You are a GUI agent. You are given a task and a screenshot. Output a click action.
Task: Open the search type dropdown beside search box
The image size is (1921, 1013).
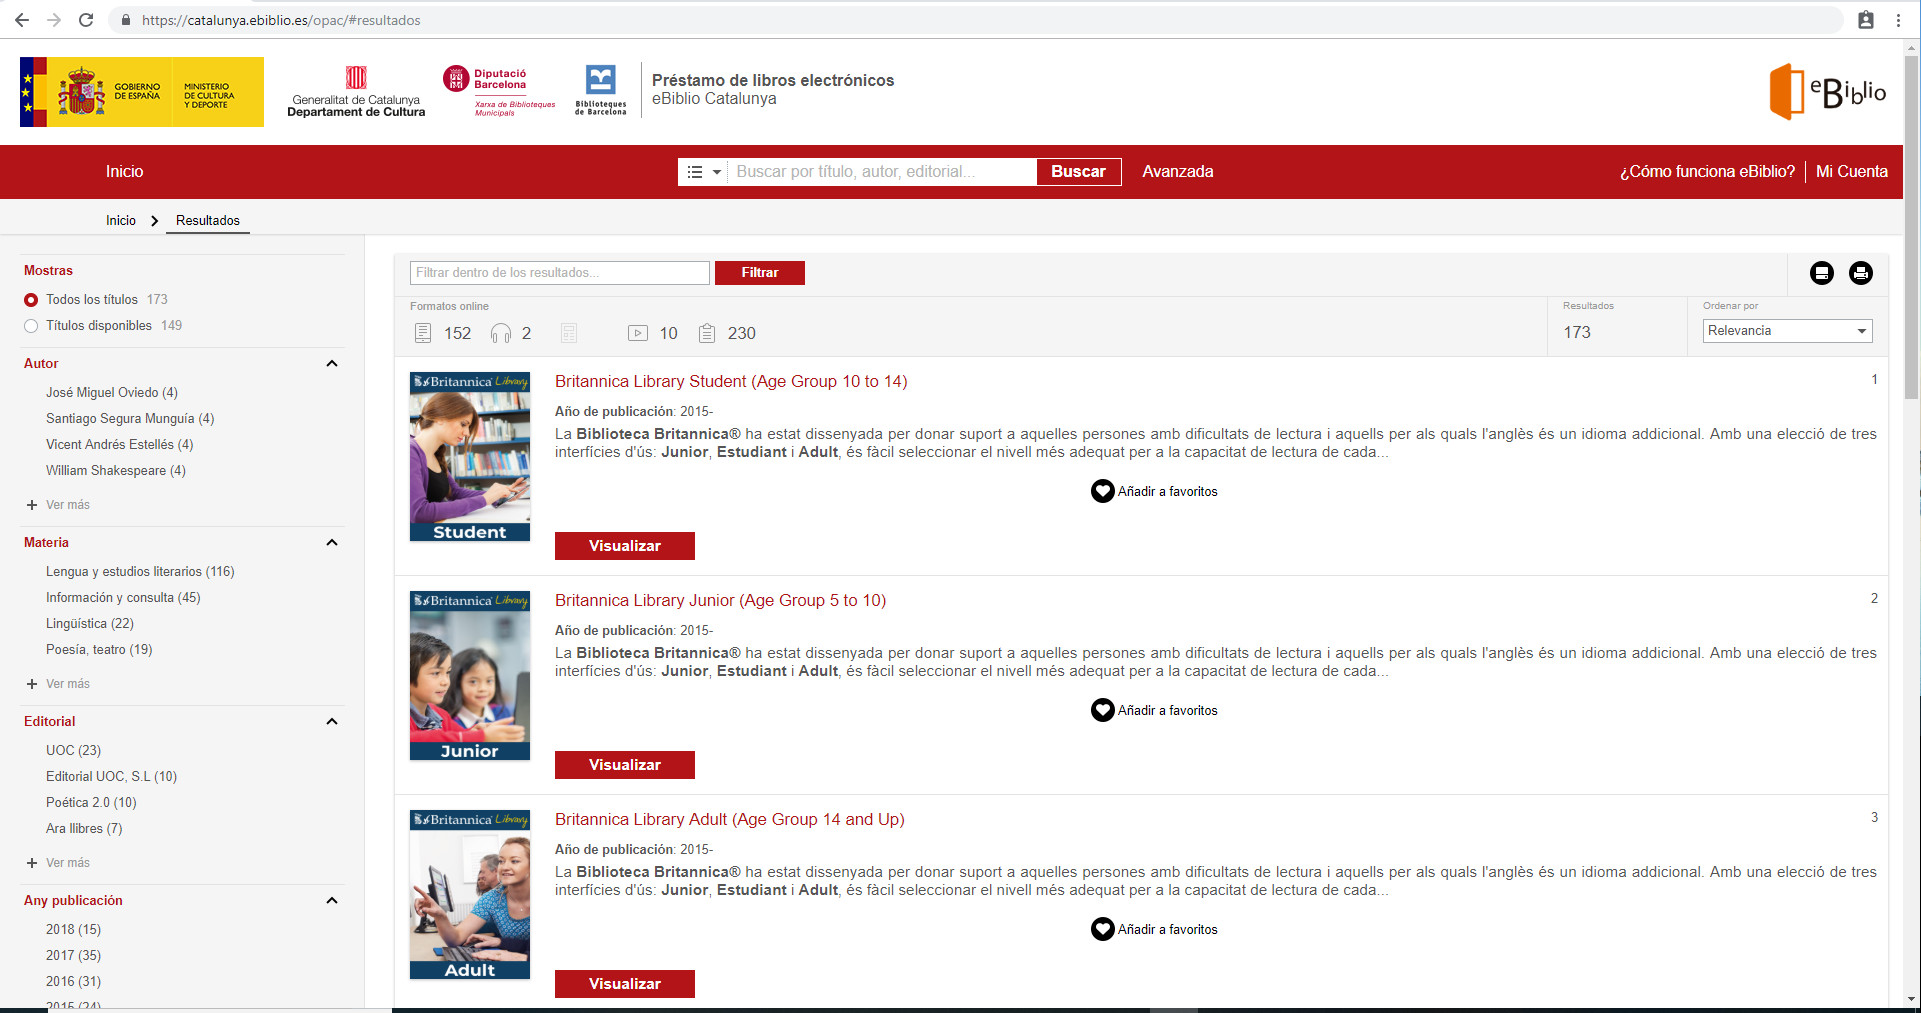click(x=703, y=172)
